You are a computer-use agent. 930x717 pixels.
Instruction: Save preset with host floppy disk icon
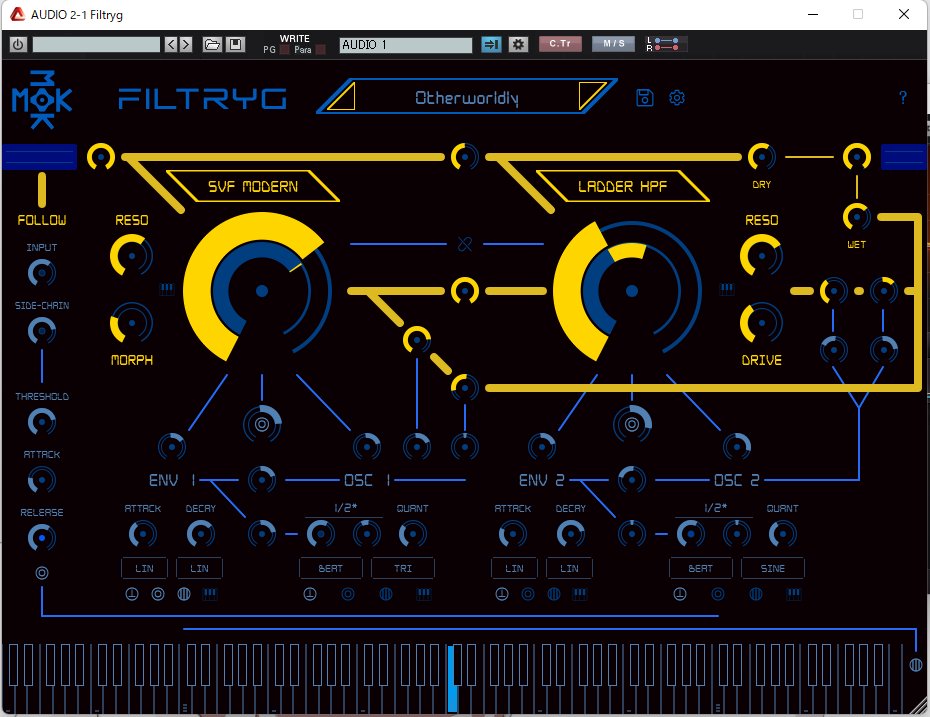pos(235,44)
